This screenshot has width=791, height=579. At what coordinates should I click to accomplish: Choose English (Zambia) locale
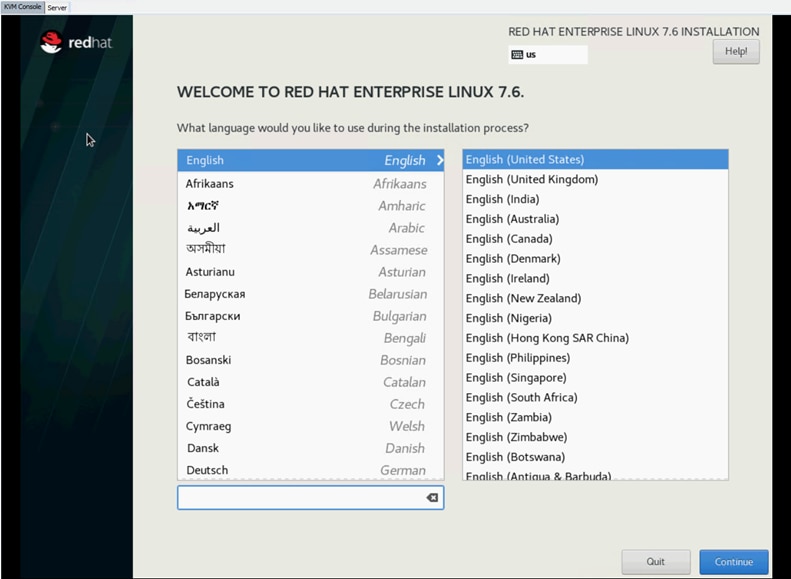(x=595, y=417)
